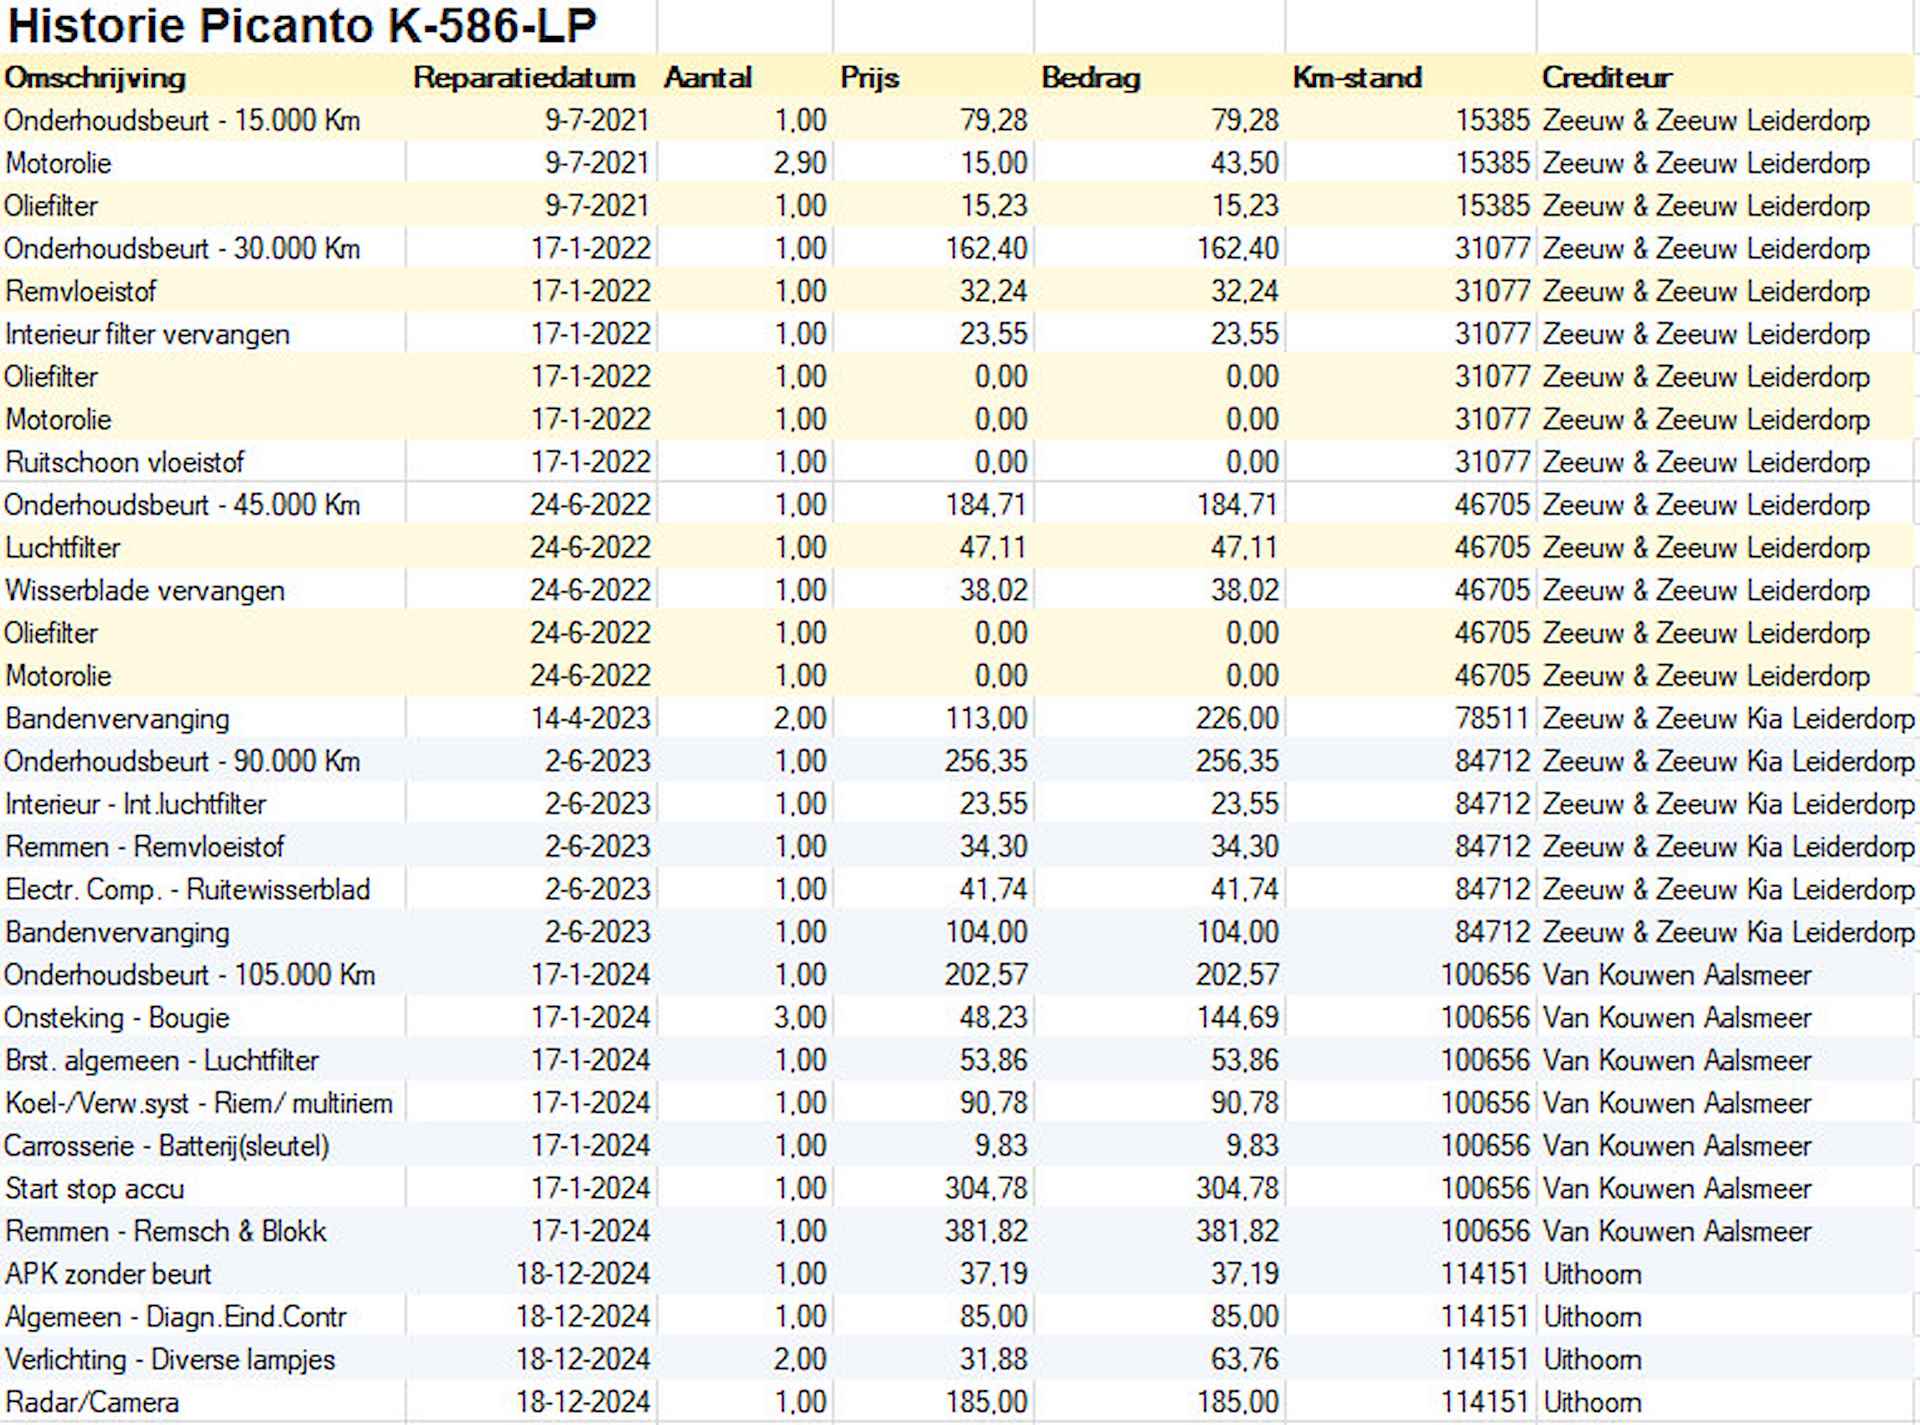Click 'Remmen - Remsch & Blokk' cell
The width and height of the screenshot is (1920, 1425).
pos(165,1232)
